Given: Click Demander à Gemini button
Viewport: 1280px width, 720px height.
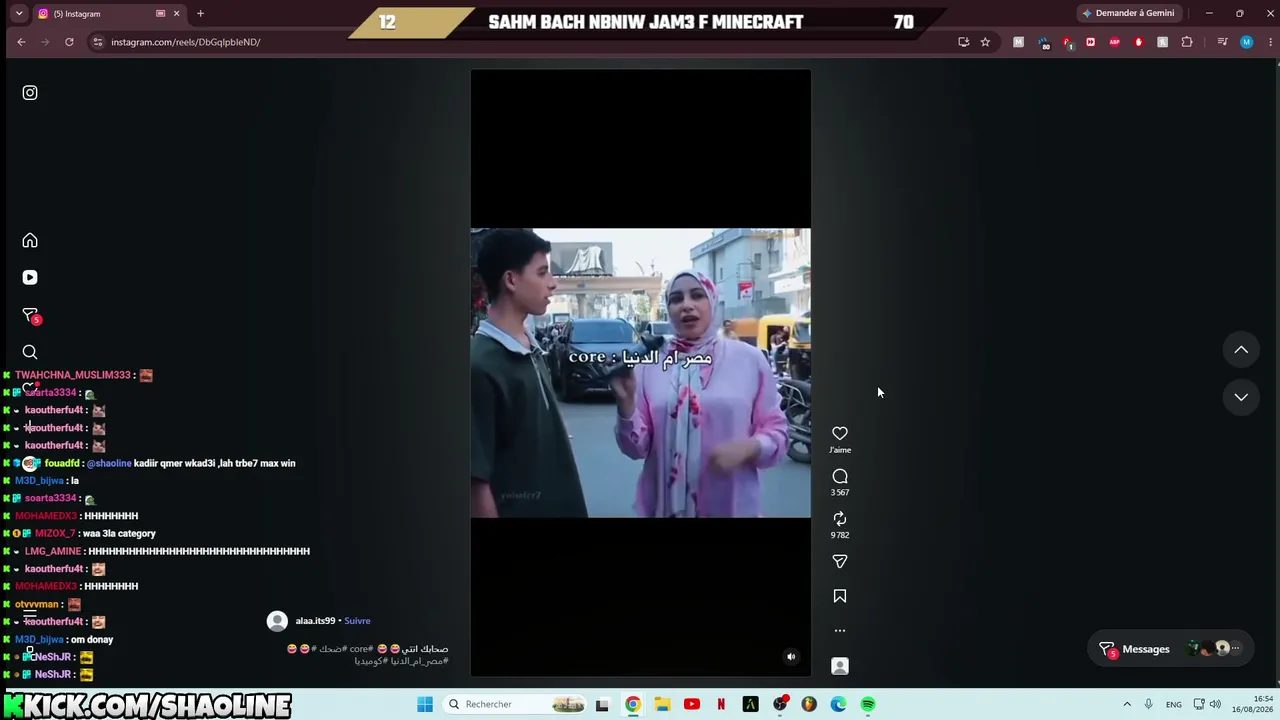Looking at the screenshot, I should pos(1128,14).
